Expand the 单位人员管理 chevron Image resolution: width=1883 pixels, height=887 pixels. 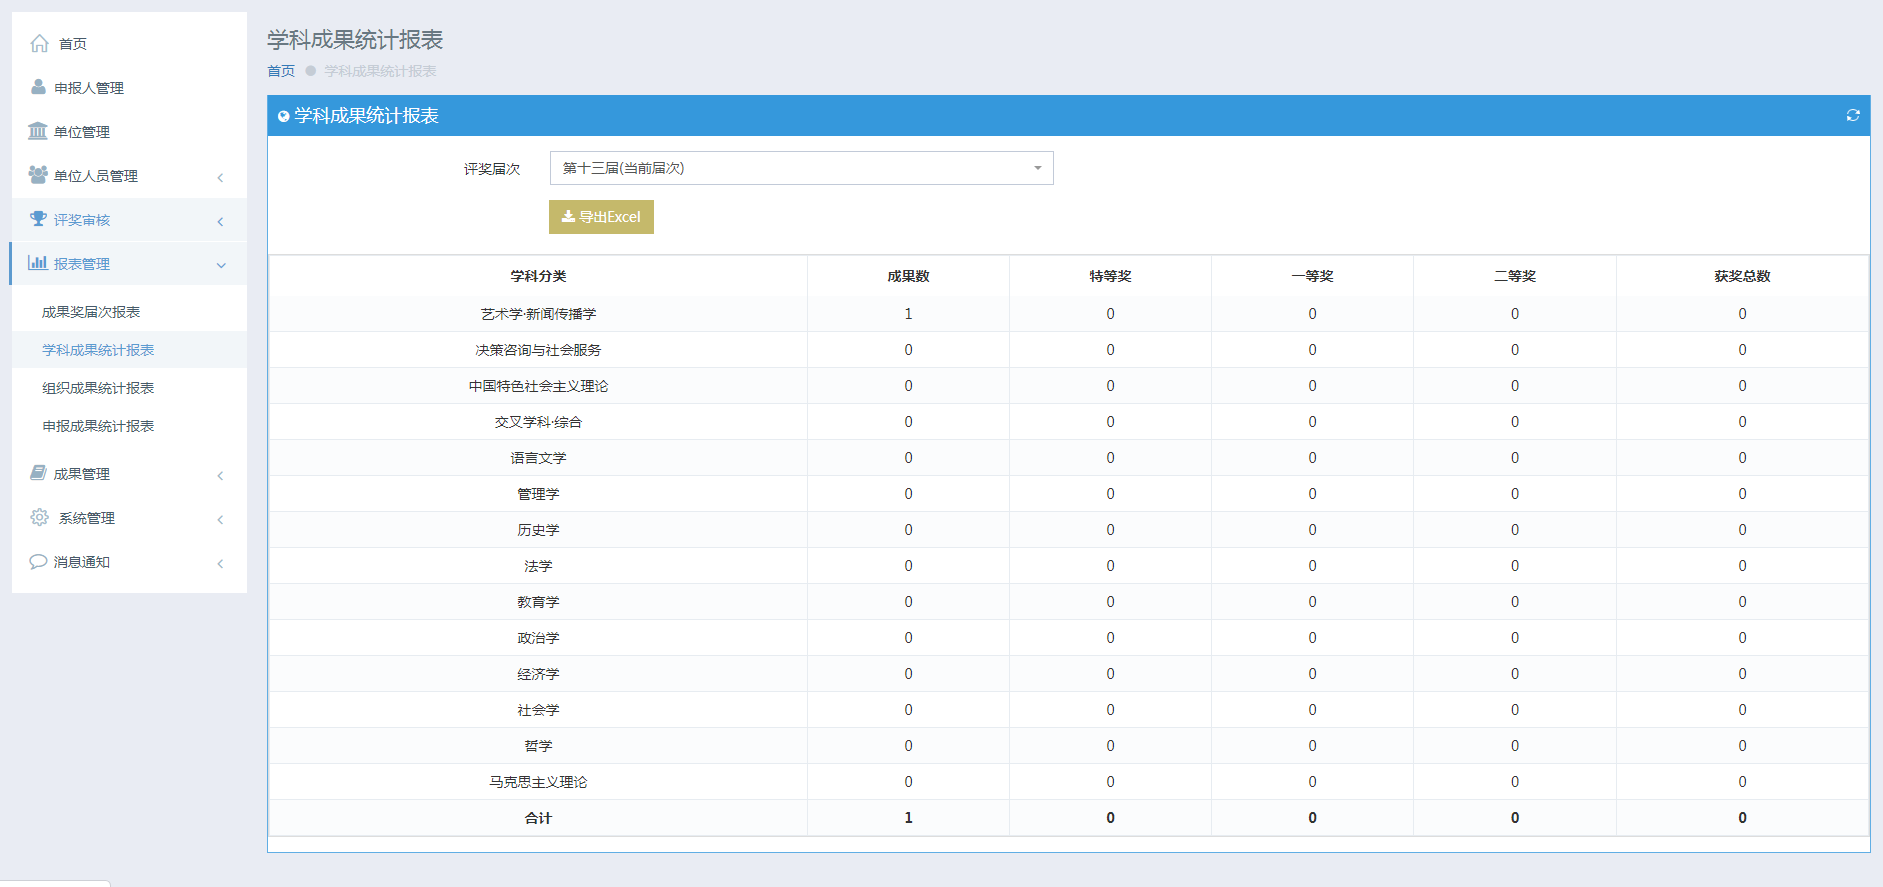220,177
